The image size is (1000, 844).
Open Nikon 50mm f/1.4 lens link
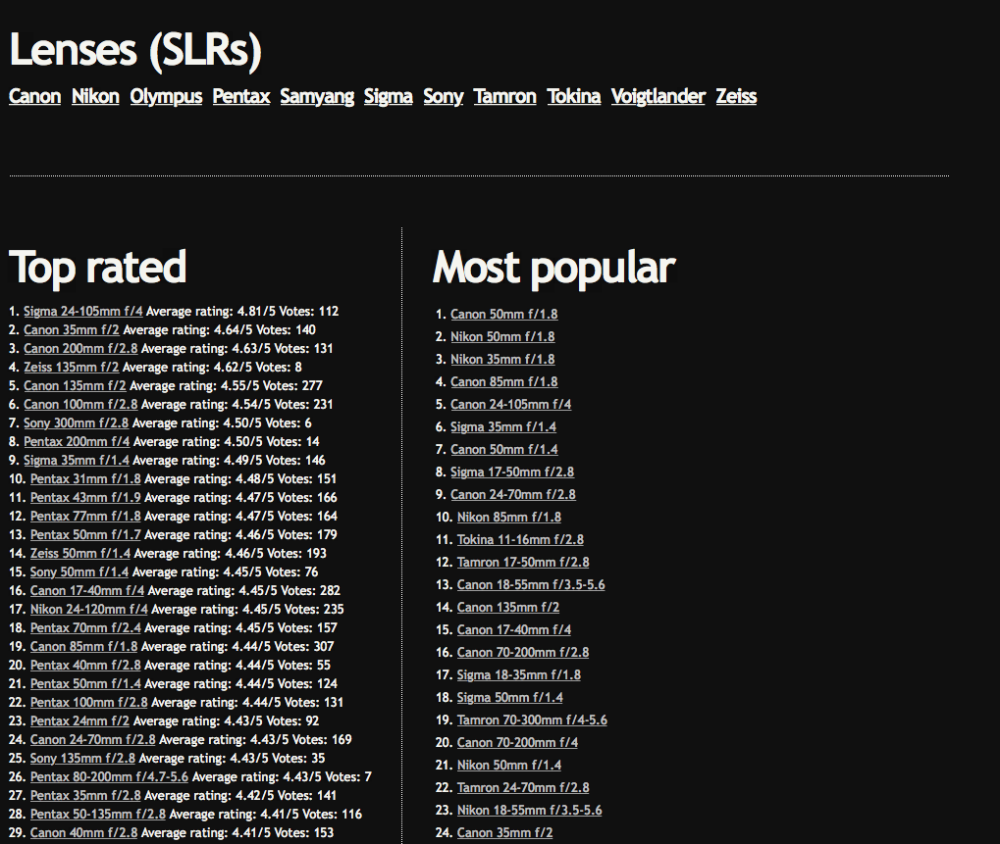click(509, 765)
